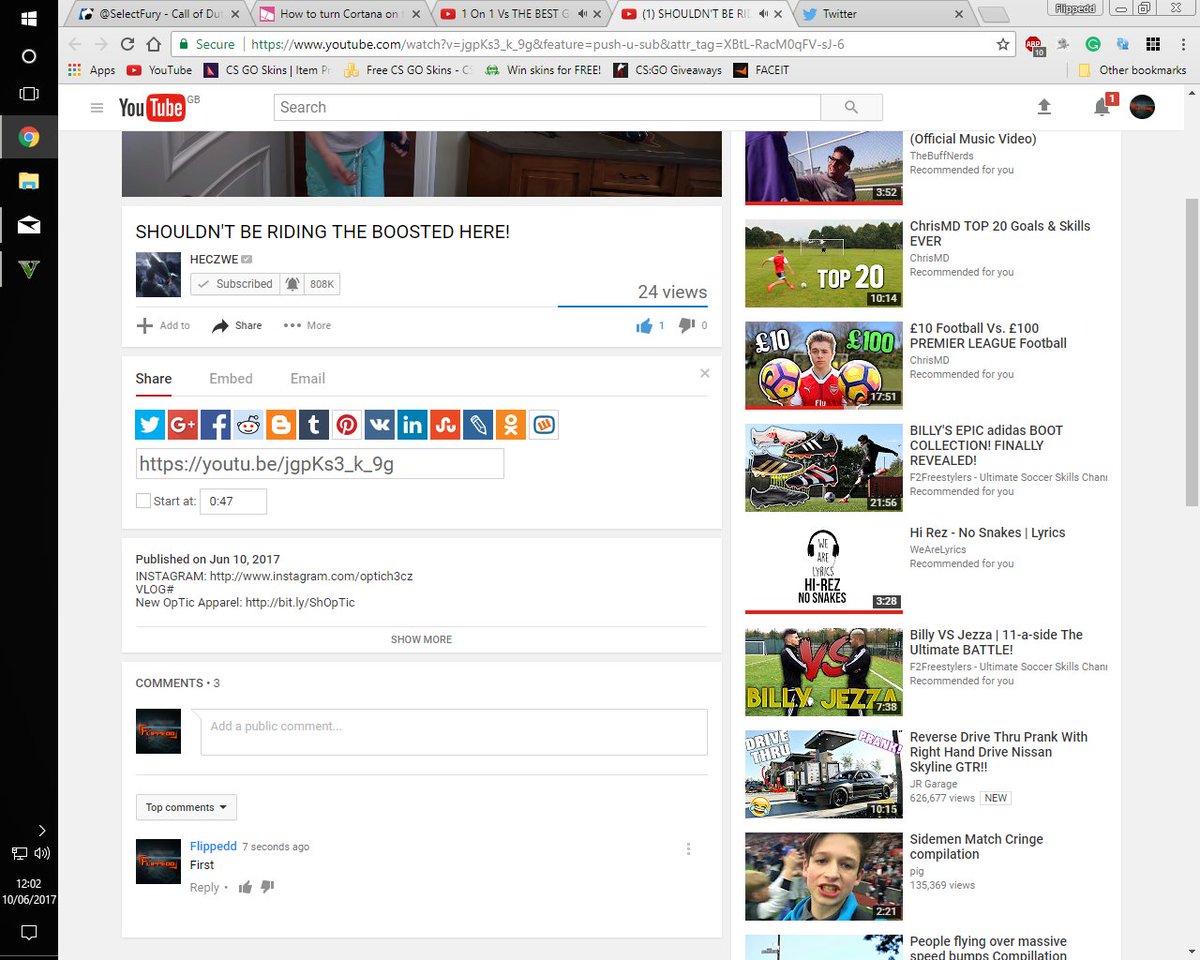Open the YouTube notifications bell
Viewport: 1200px width, 960px height.
pyautogui.click(x=1102, y=107)
